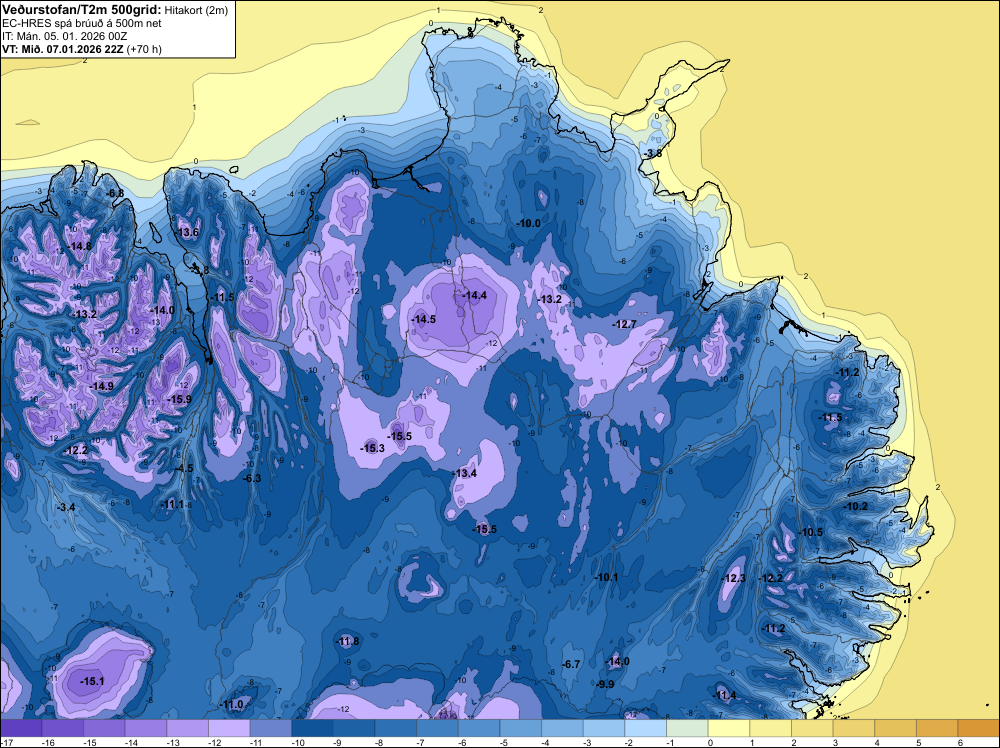Click the -13.6 temperature label

[x=187, y=232]
